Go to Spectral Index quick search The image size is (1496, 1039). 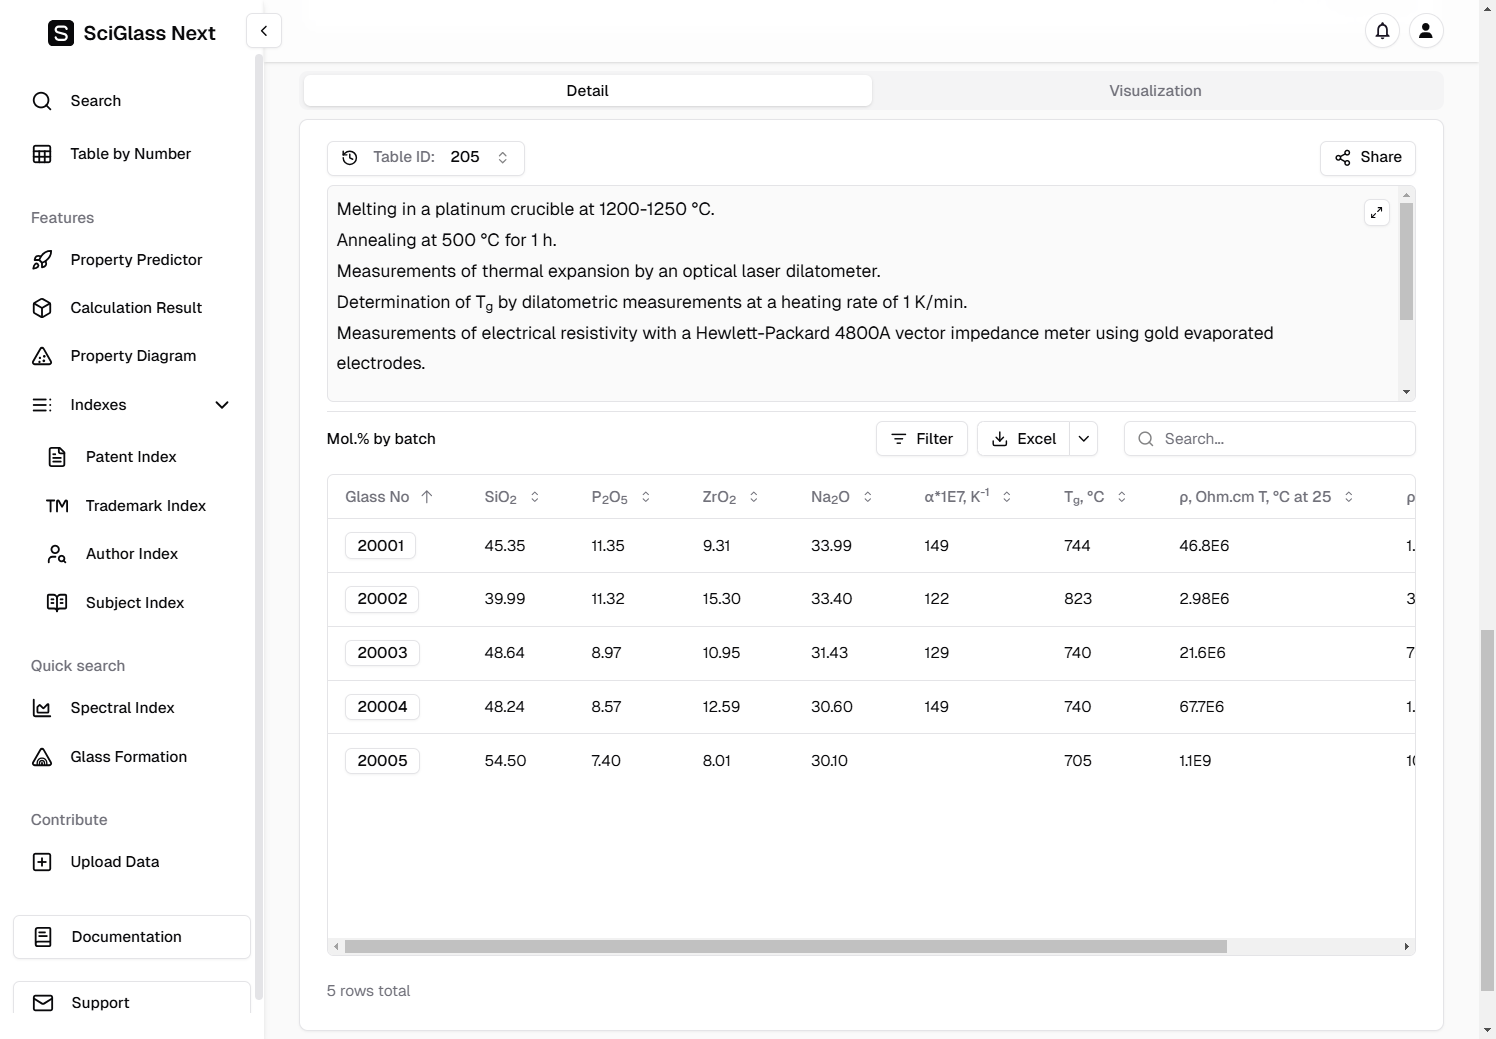coord(122,708)
